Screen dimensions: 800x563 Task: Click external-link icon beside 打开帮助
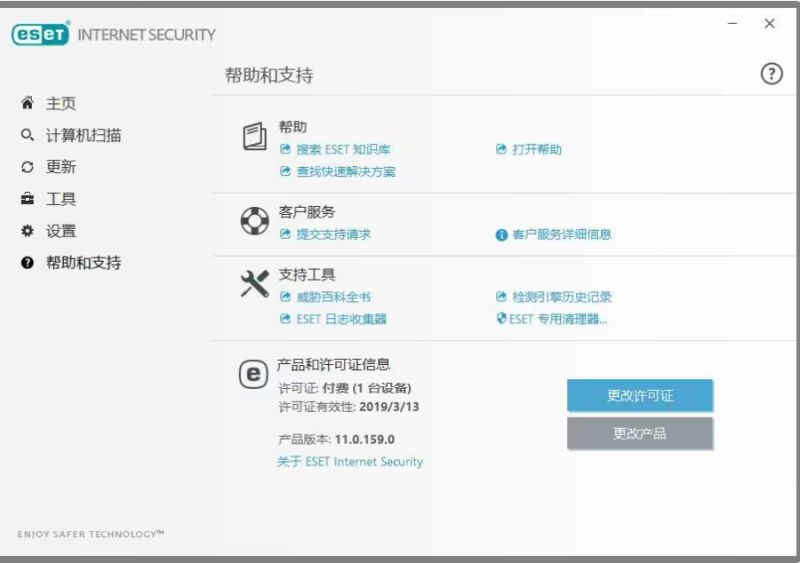click(x=501, y=149)
